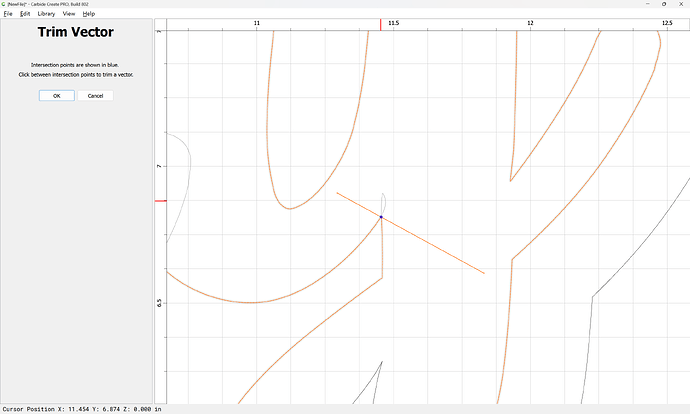Image resolution: width=690 pixels, height=414 pixels.
Task: Click the blue intersection point on canvas
Action: 381,217
